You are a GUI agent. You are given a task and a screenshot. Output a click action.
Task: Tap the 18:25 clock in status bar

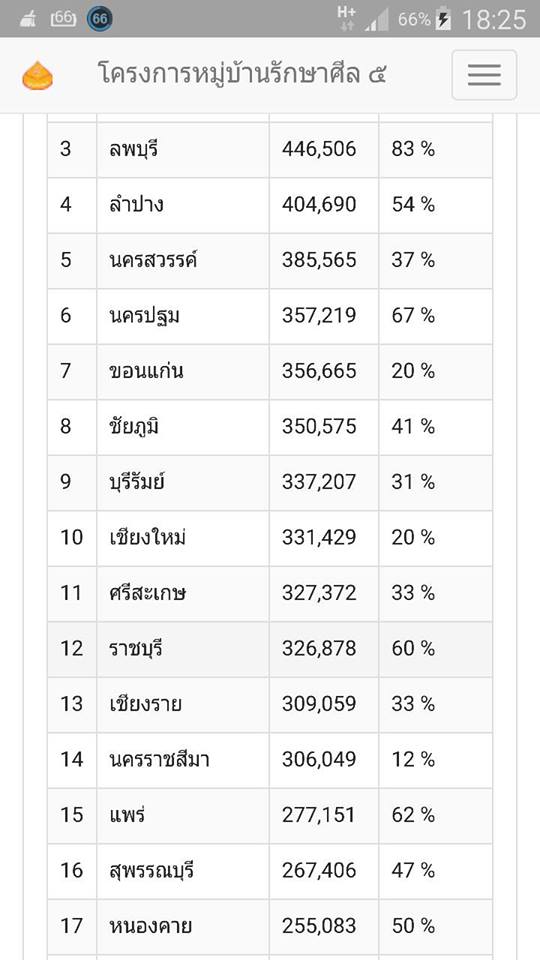click(493, 20)
